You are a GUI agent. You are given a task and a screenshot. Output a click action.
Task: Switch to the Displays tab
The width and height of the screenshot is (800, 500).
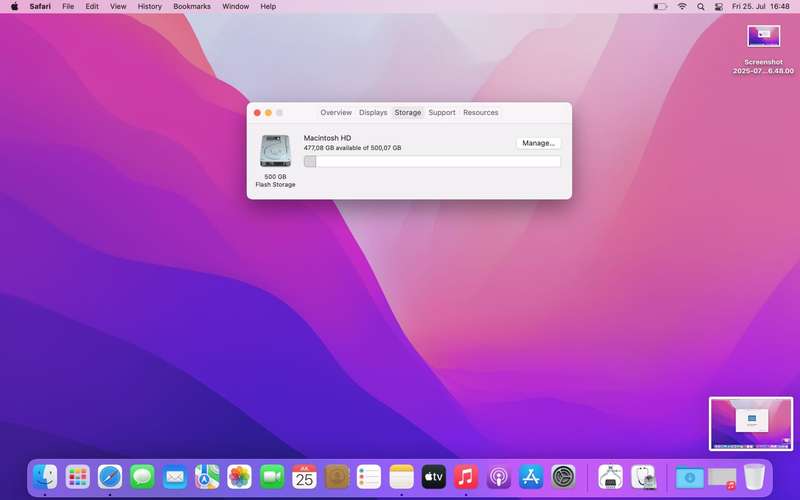click(373, 112)
